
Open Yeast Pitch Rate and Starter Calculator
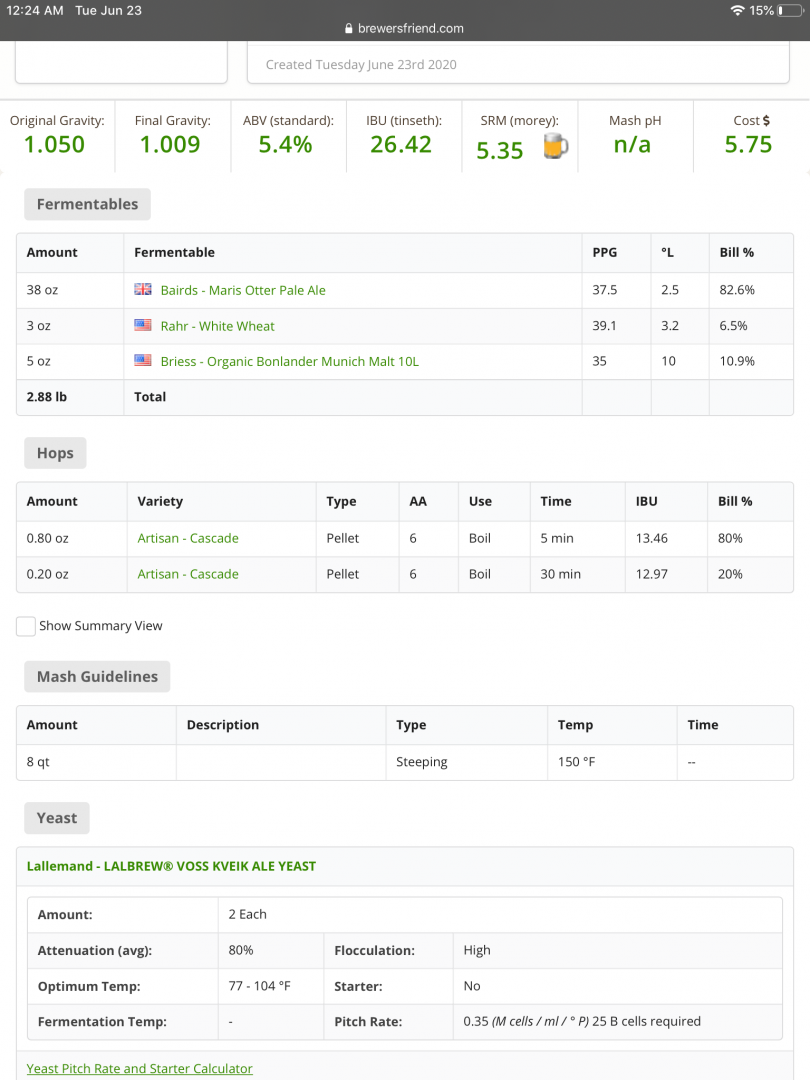pos(139,1069)
